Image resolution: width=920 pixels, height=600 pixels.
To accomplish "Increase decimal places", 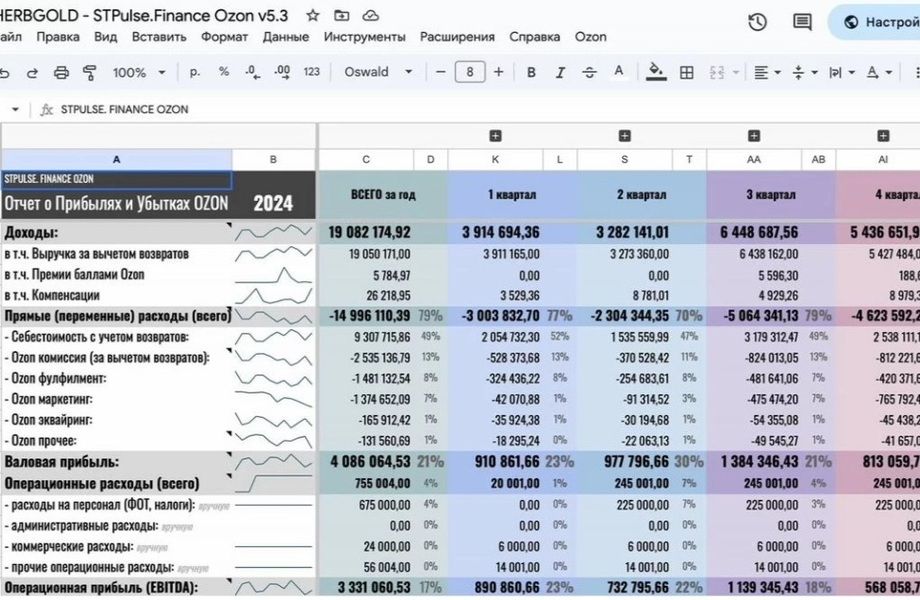I will pos(282,72).
